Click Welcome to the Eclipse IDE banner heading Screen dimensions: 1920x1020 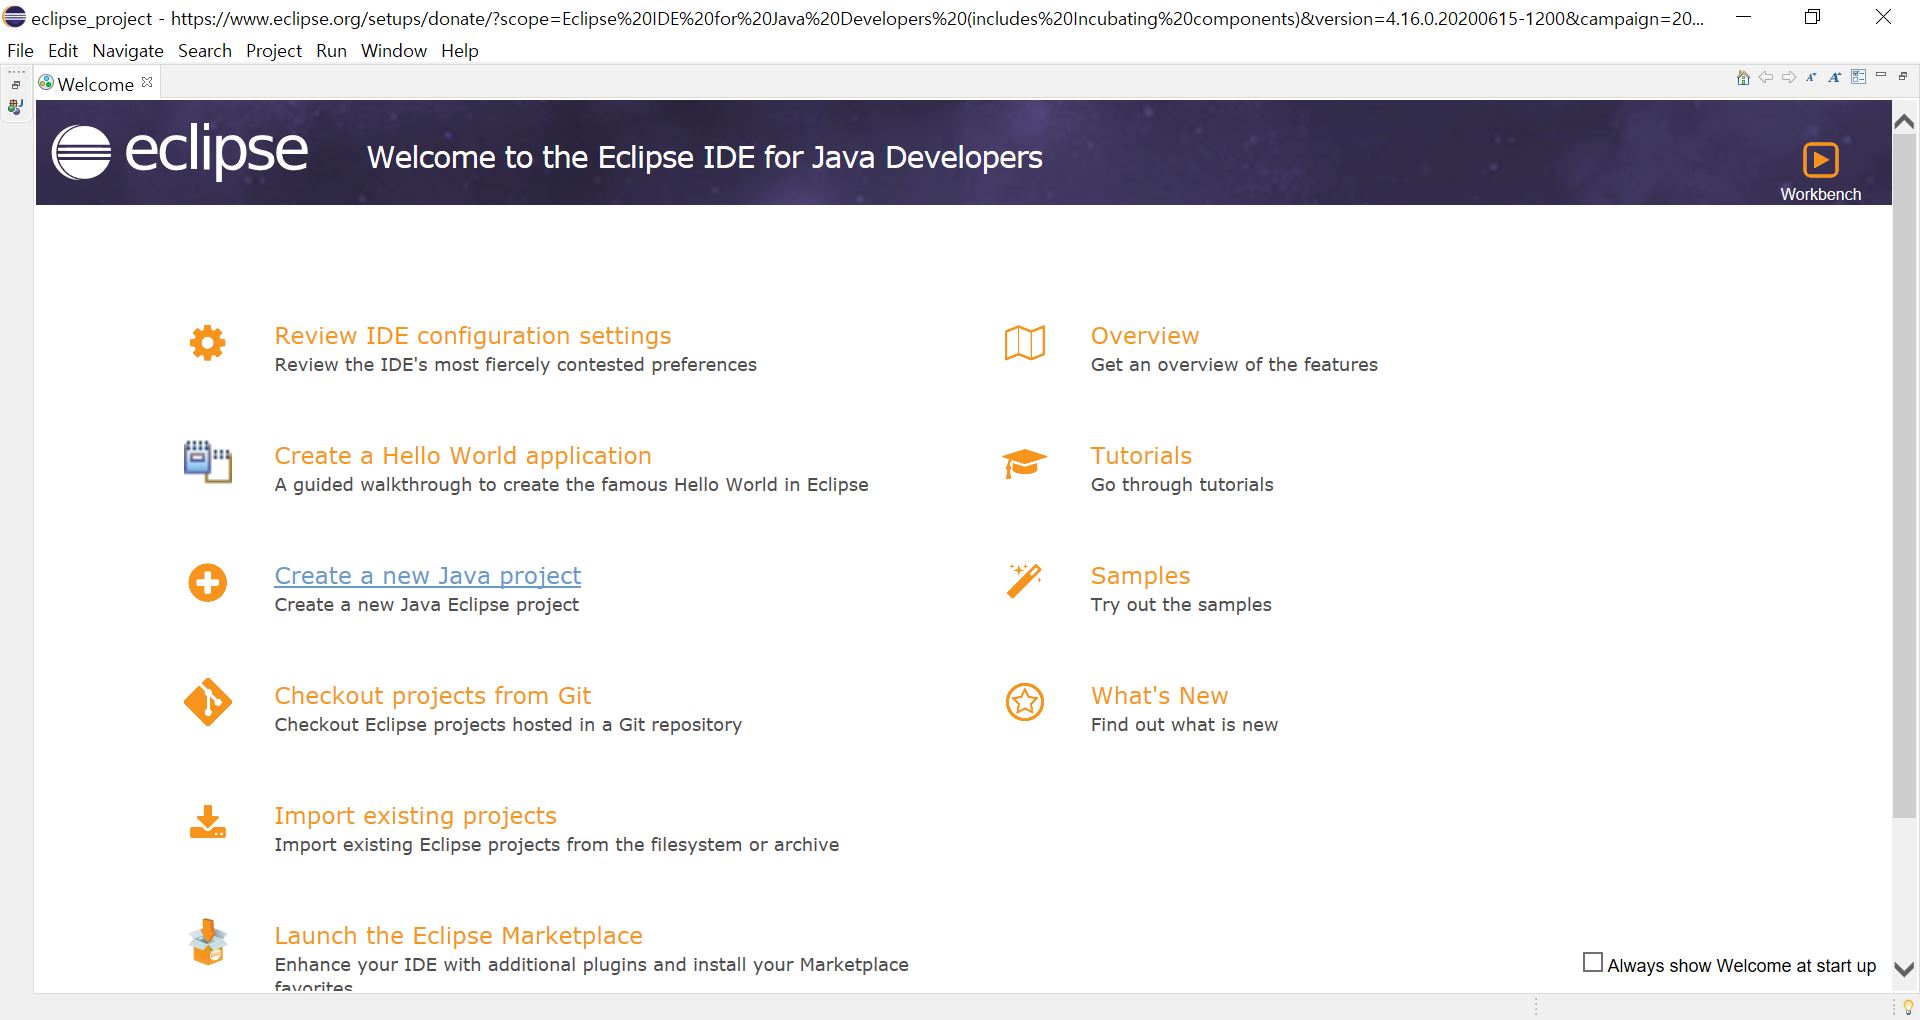704,157
